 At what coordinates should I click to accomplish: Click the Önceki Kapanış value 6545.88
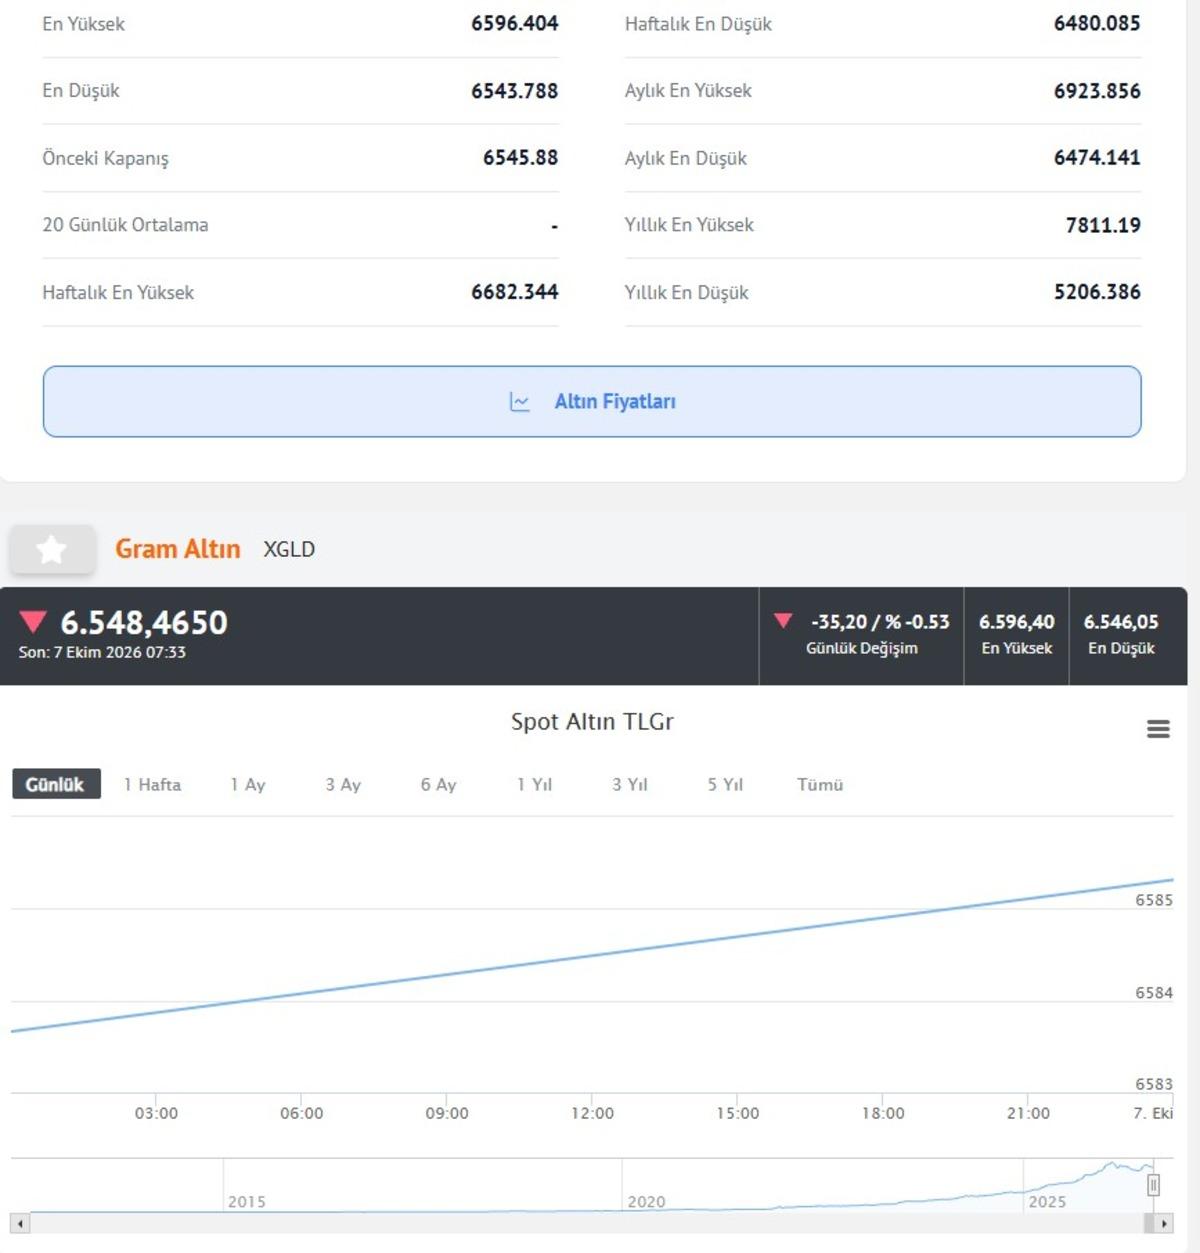(521, 157)
